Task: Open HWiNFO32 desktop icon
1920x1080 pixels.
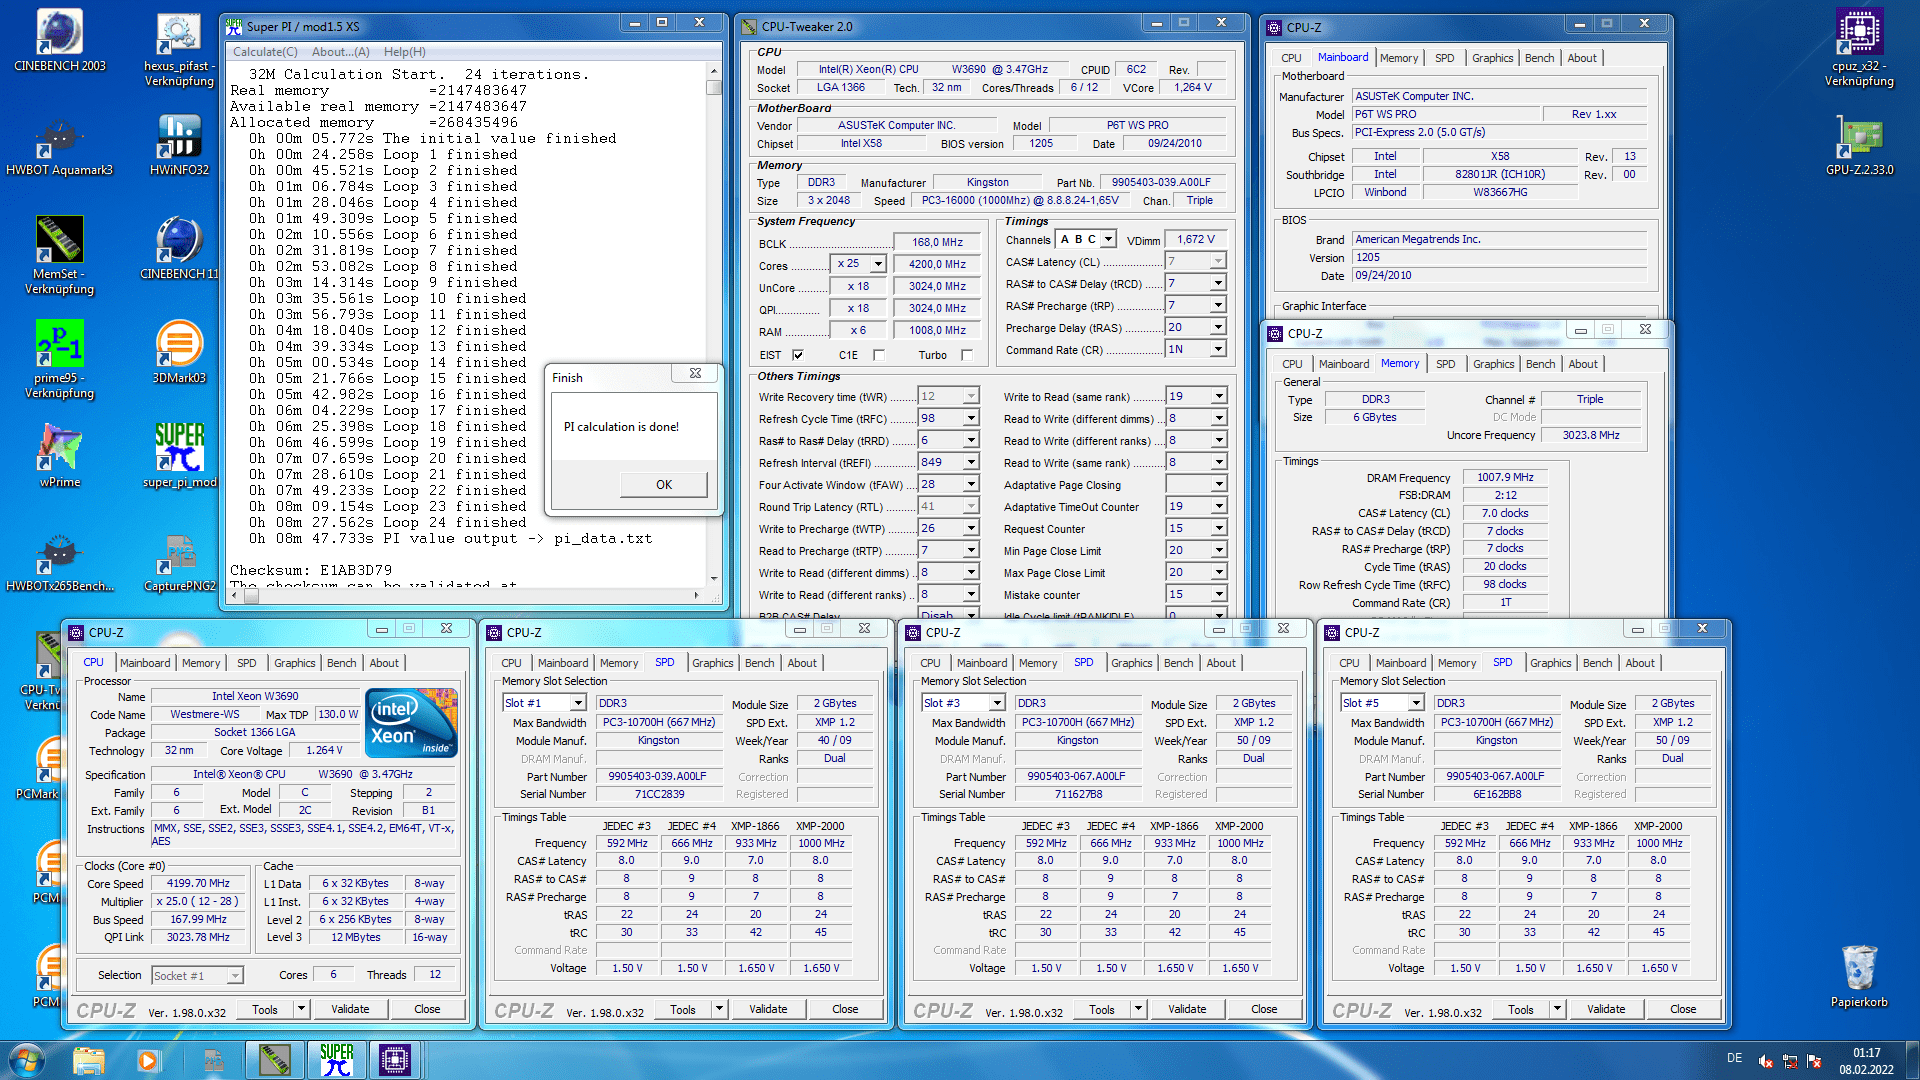Action: click(179, 145)
